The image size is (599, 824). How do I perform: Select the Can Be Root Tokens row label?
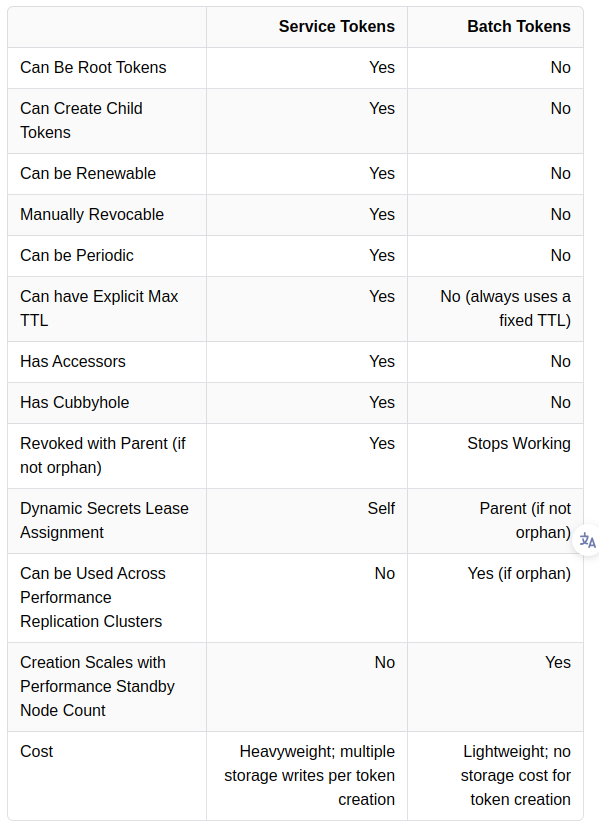pyautogui.click(x=93, y=67)
